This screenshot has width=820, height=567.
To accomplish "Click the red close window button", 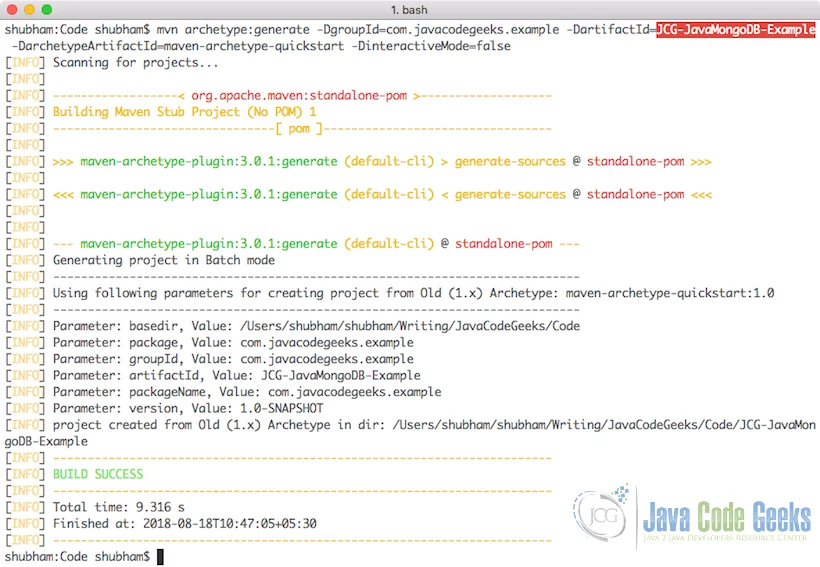I will point(12,9).
